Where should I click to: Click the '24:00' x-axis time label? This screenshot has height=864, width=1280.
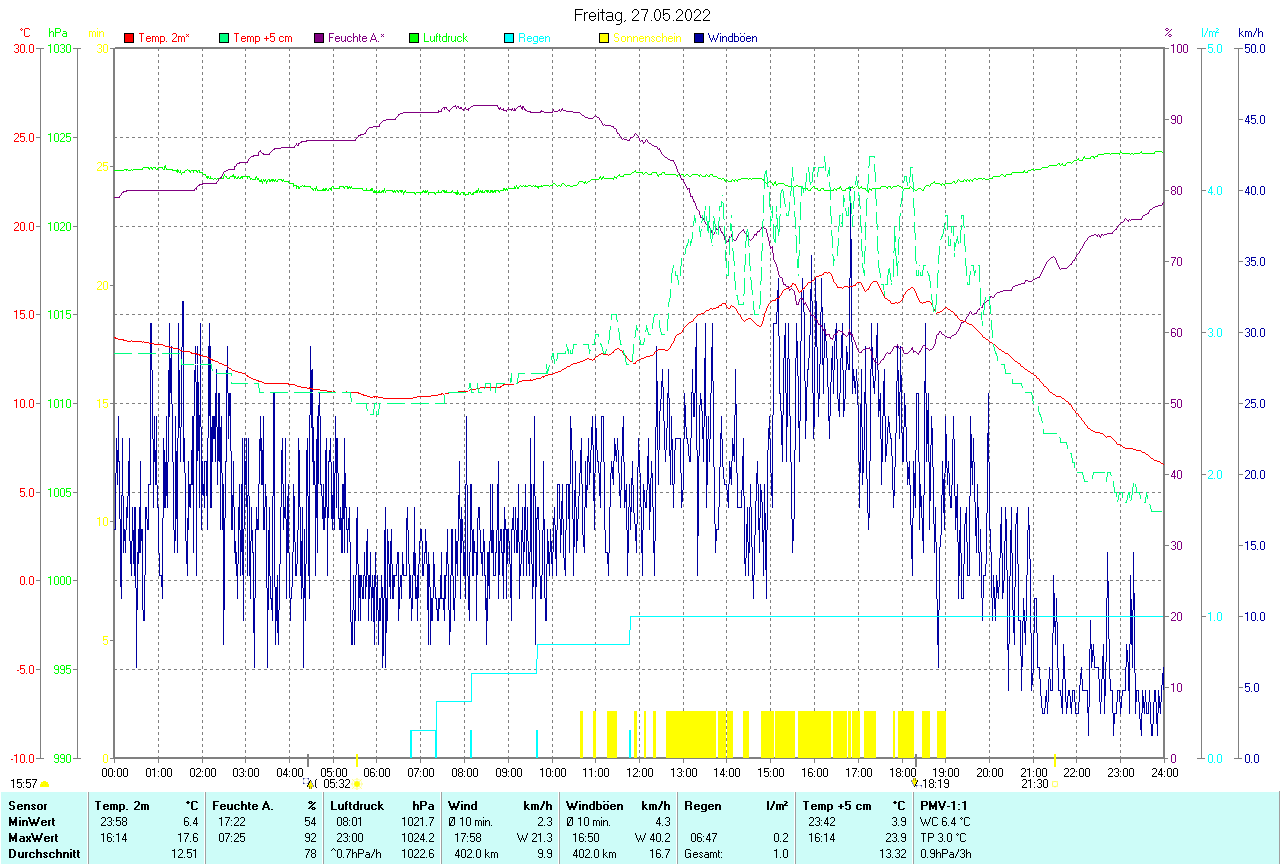pyautogui.click(x=1164, y=772)
